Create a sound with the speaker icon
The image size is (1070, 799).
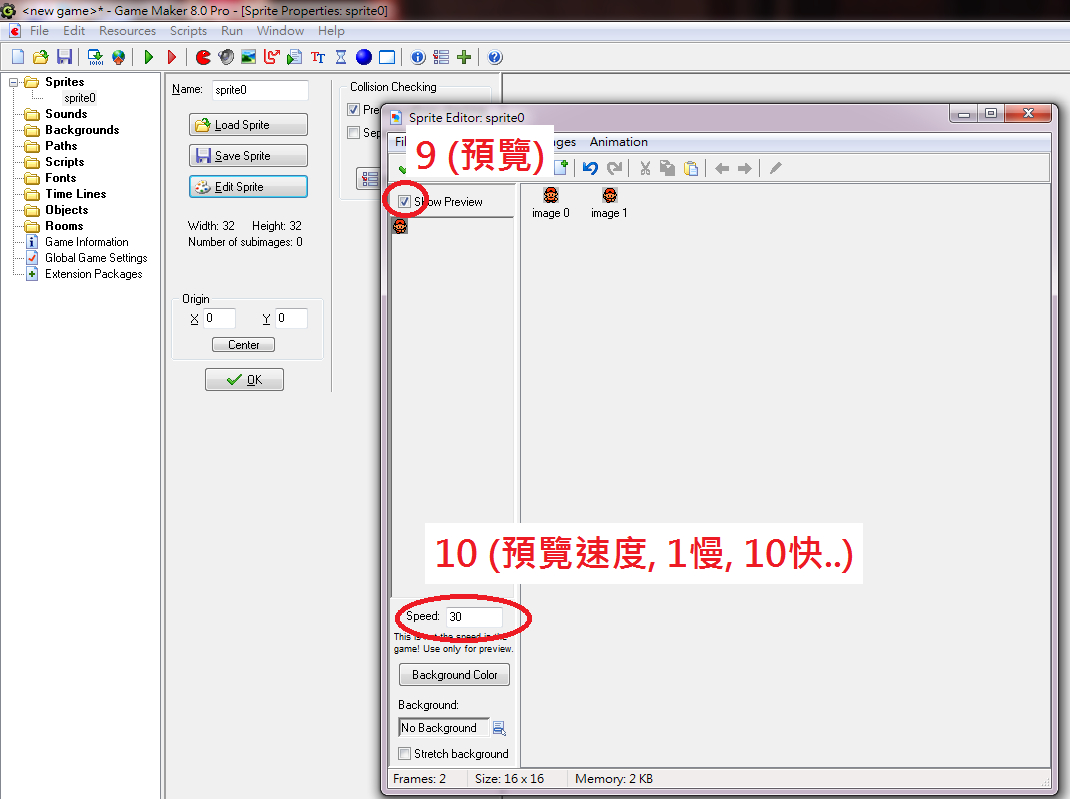coord(226,57)
